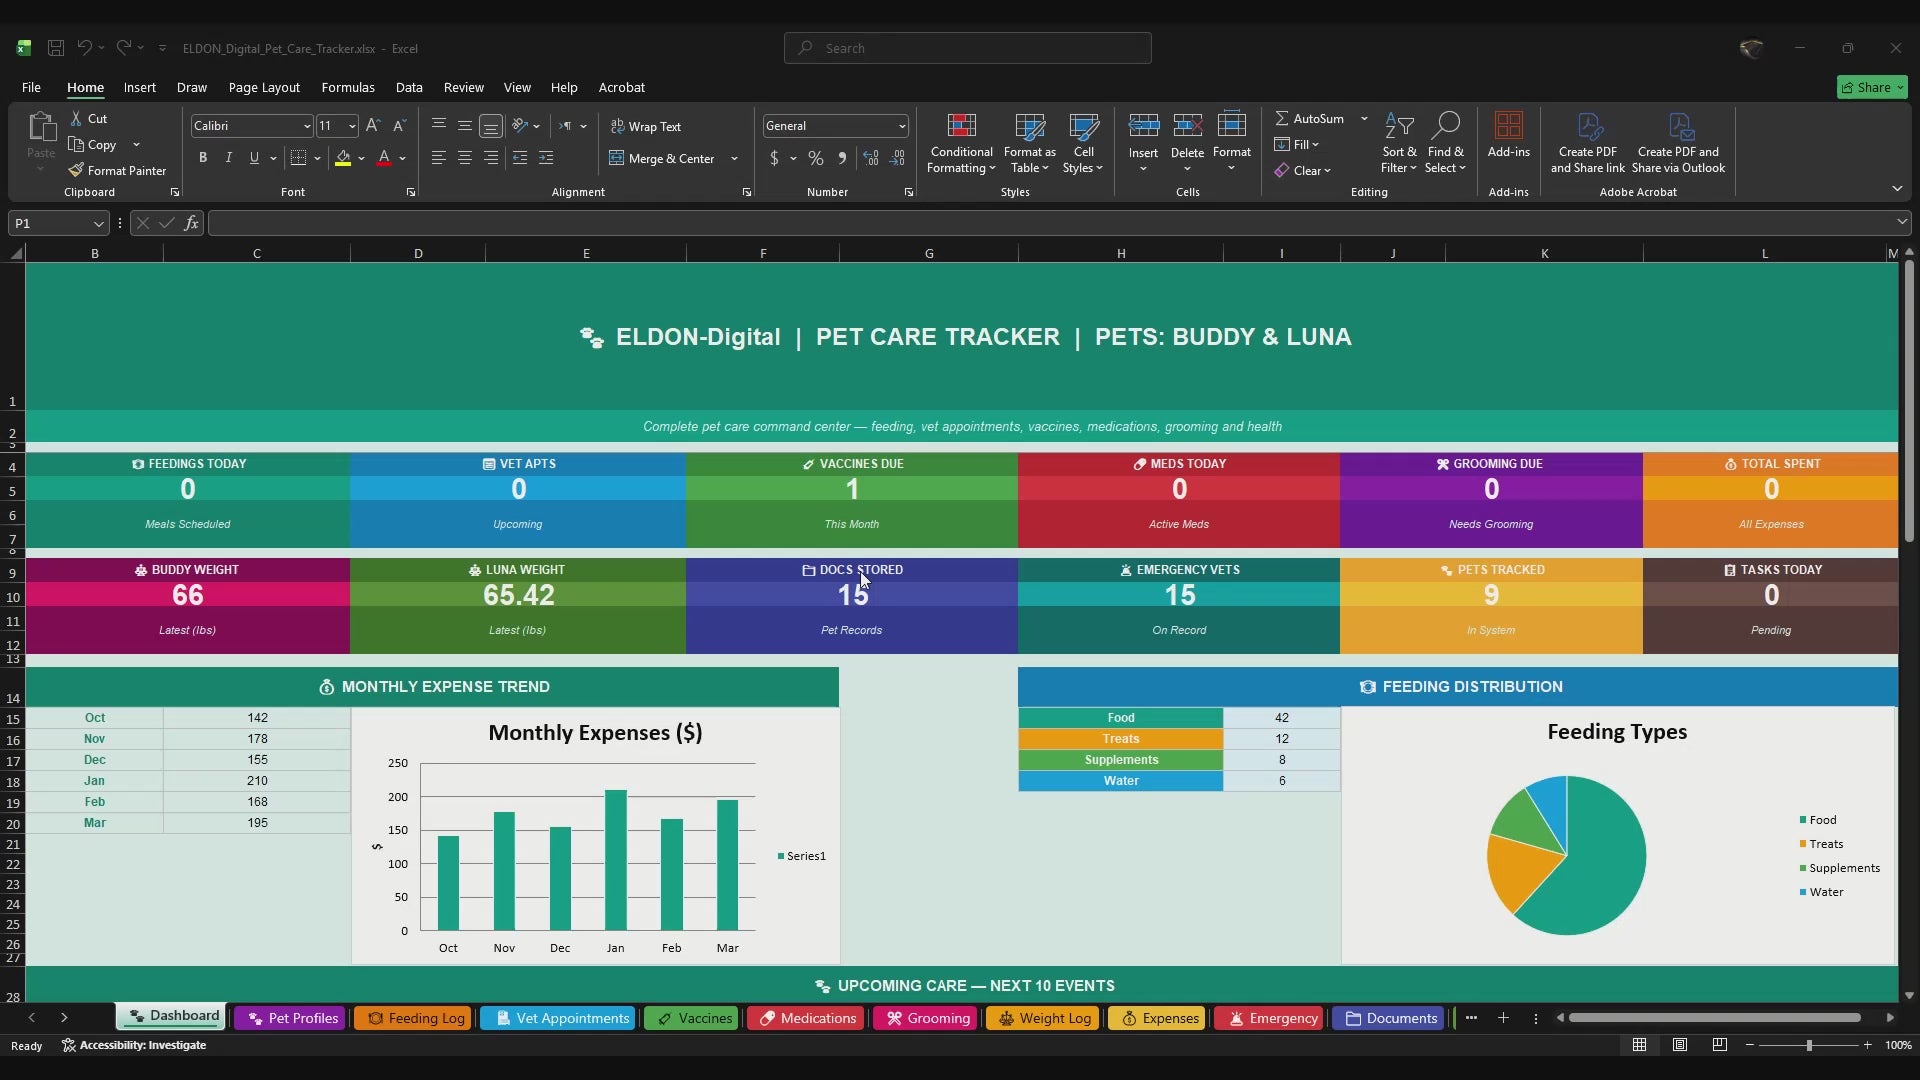Click Accessibility: Investigate in status bar
The image size is (1920, 1080).
(x=134, y=1045)
